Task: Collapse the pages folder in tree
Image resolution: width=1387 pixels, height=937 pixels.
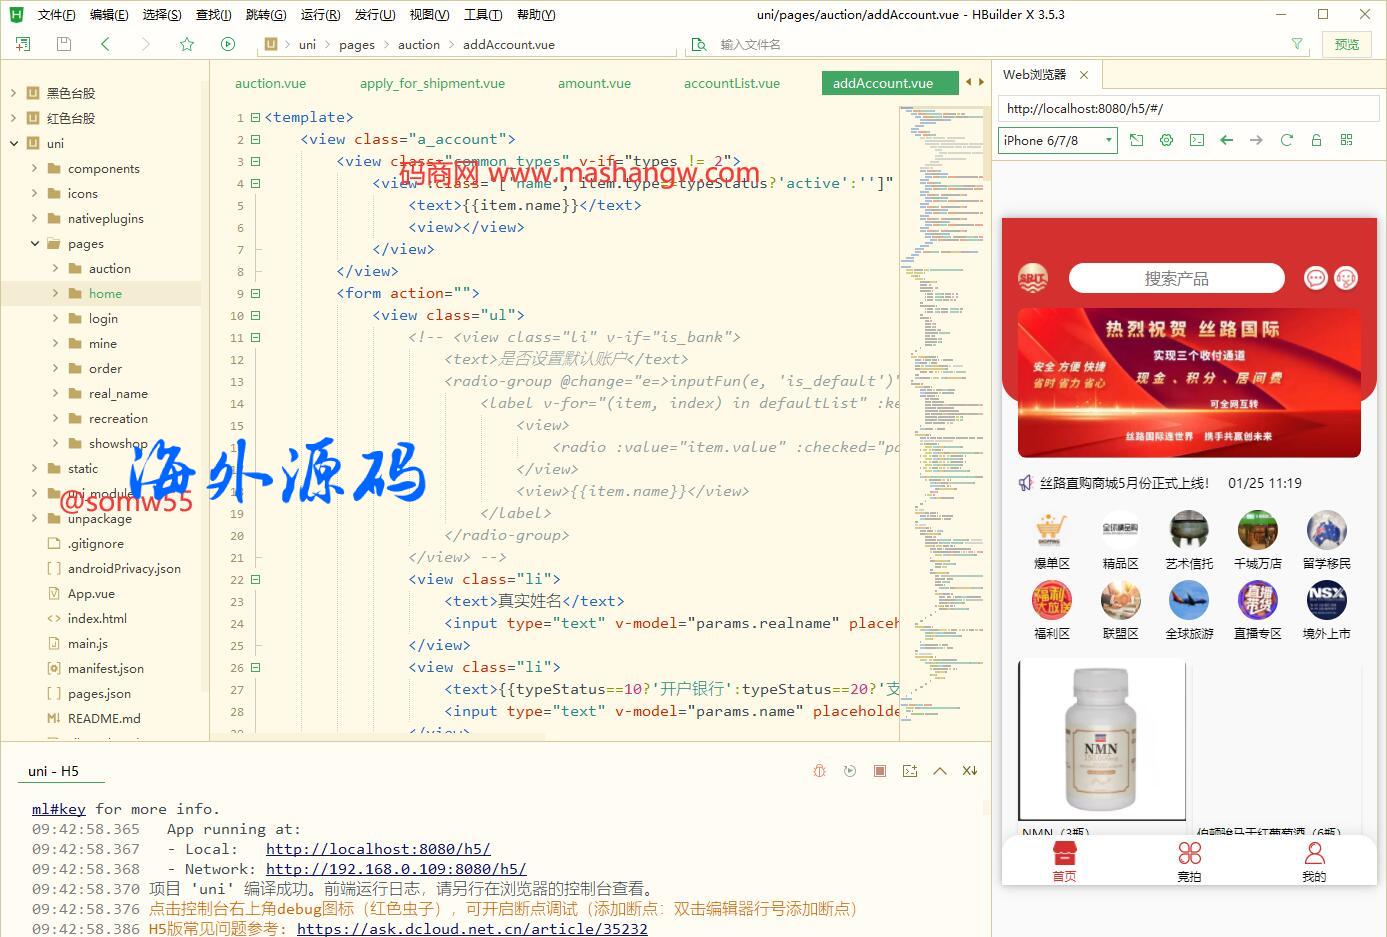Action: 35,244
